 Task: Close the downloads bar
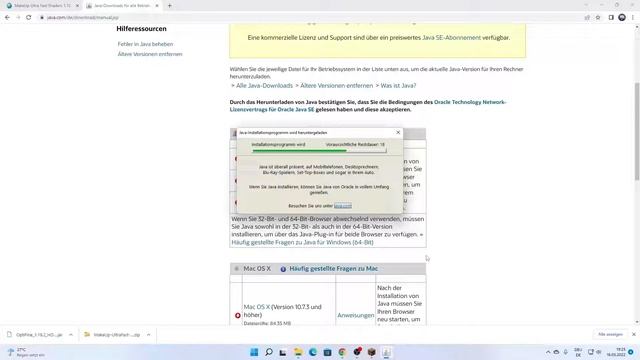pos(633,334)
